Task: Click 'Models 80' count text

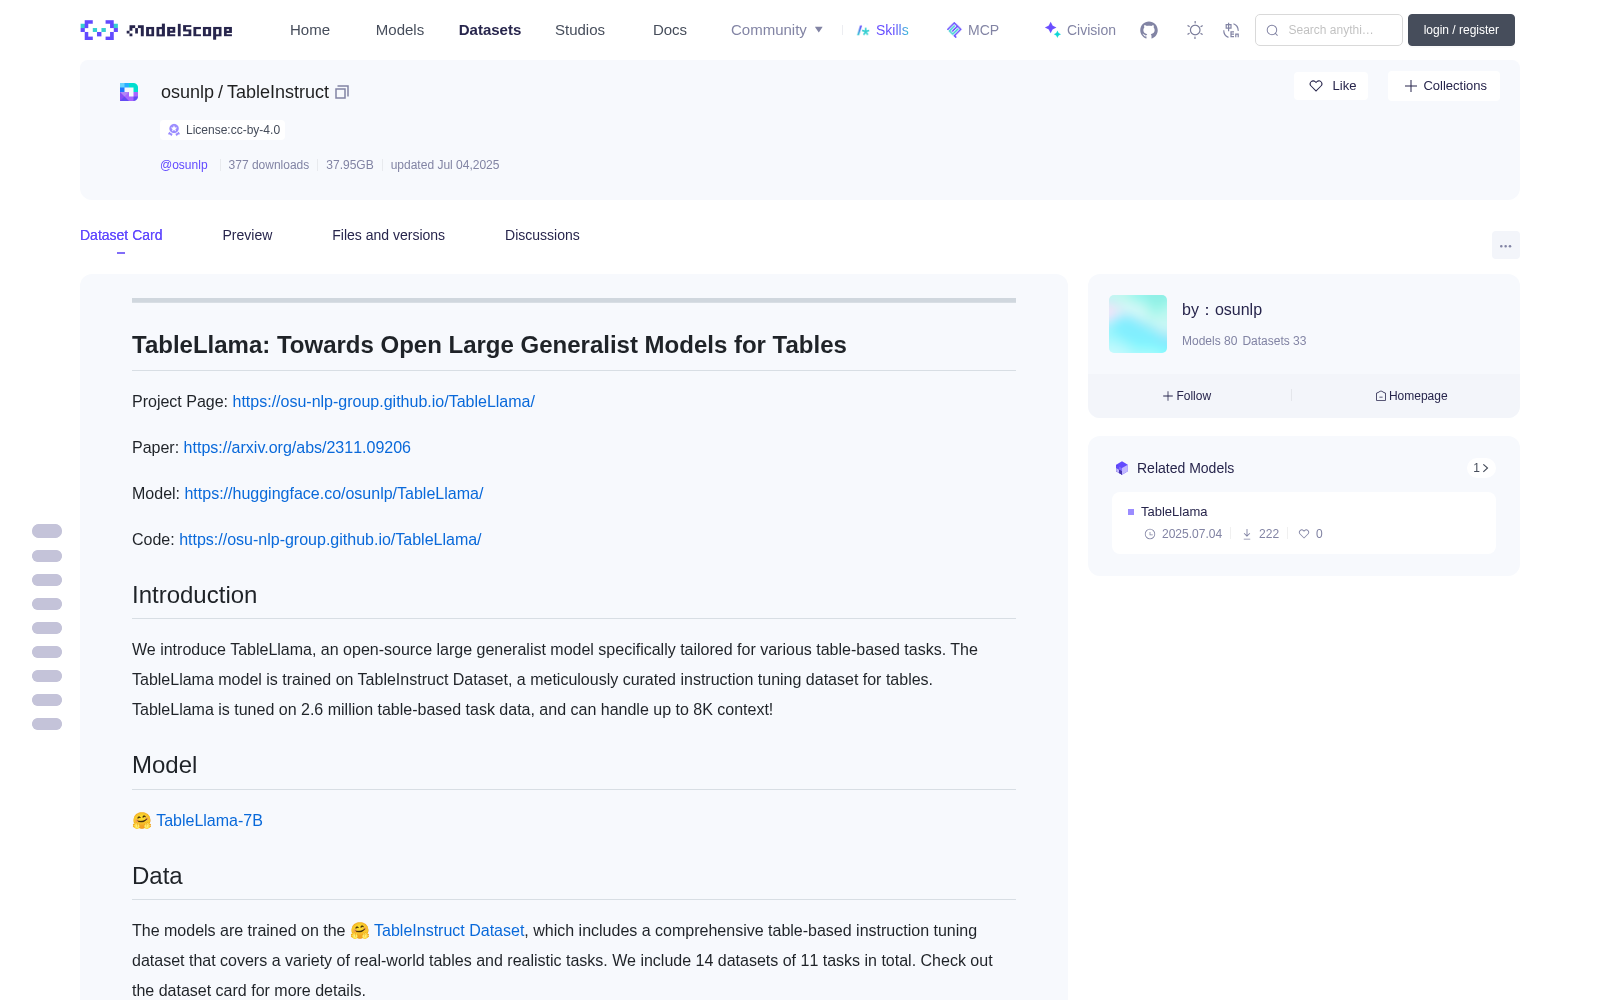Action: tap(1209, 341)
